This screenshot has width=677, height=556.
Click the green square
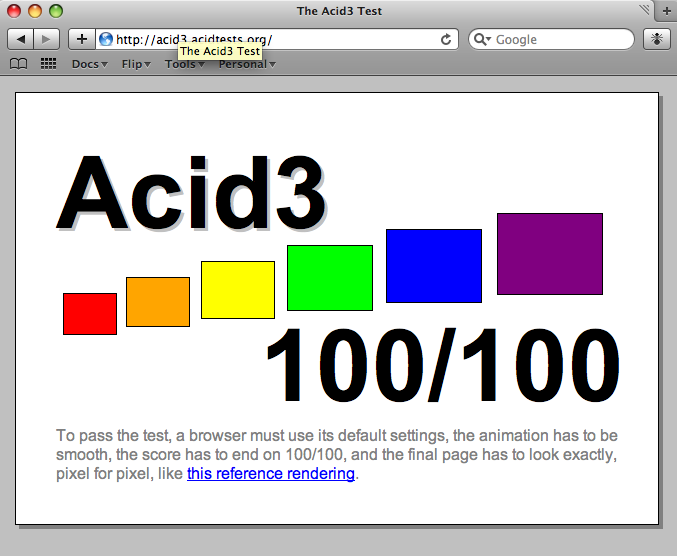(329, 277)
